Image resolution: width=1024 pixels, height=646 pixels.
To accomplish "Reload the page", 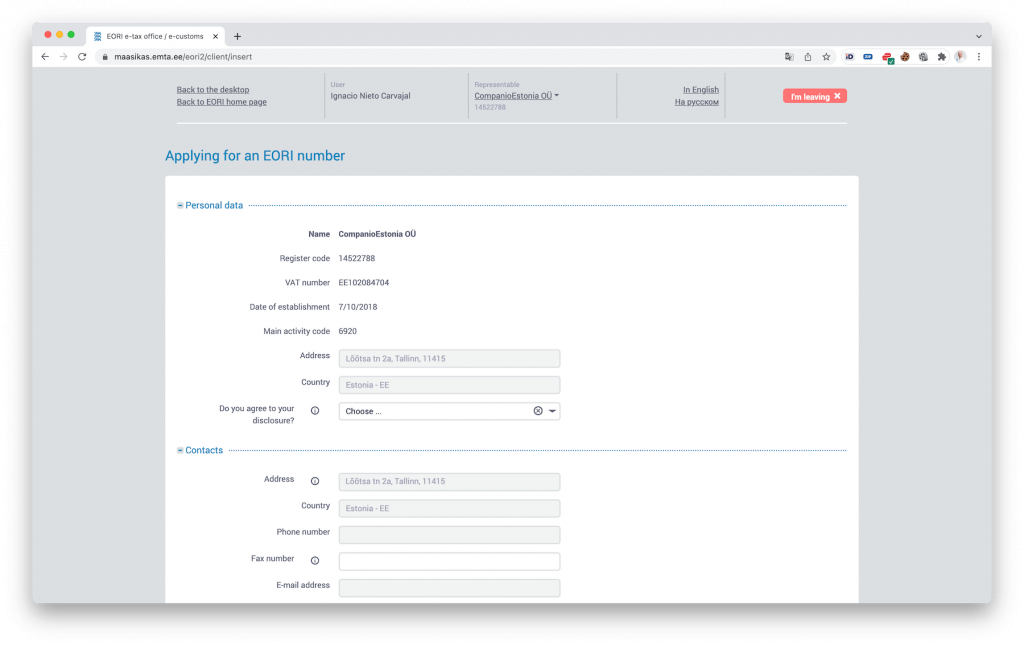I will [x=82, y=57].
